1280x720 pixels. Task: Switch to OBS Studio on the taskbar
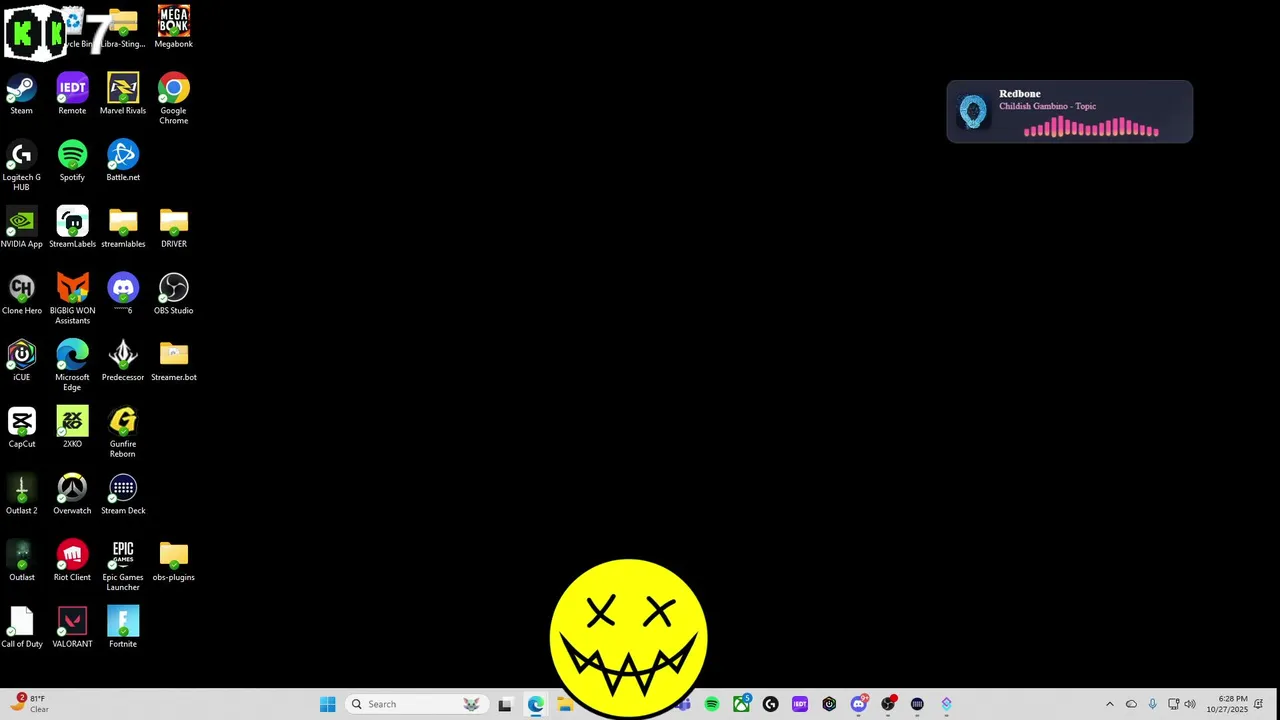(888, 704)
